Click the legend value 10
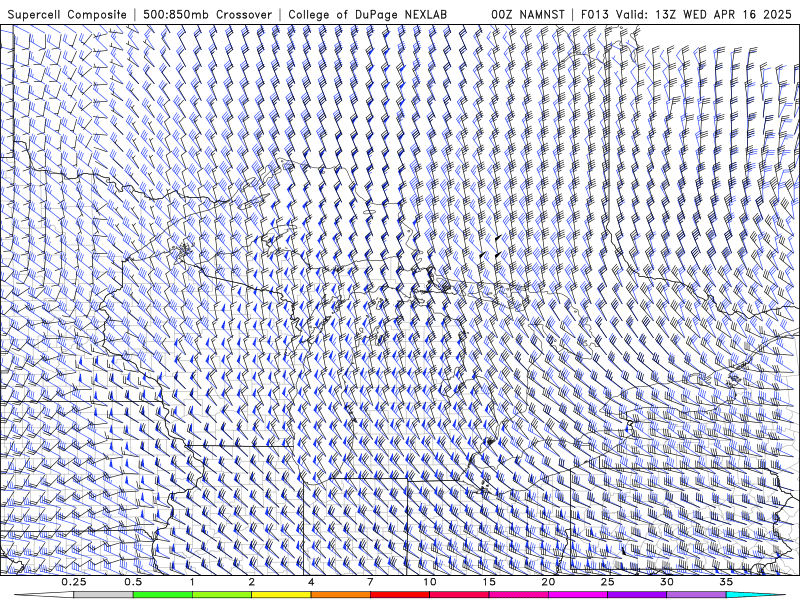The height and width of the screenshot is (600, 800). pos(430,582)
